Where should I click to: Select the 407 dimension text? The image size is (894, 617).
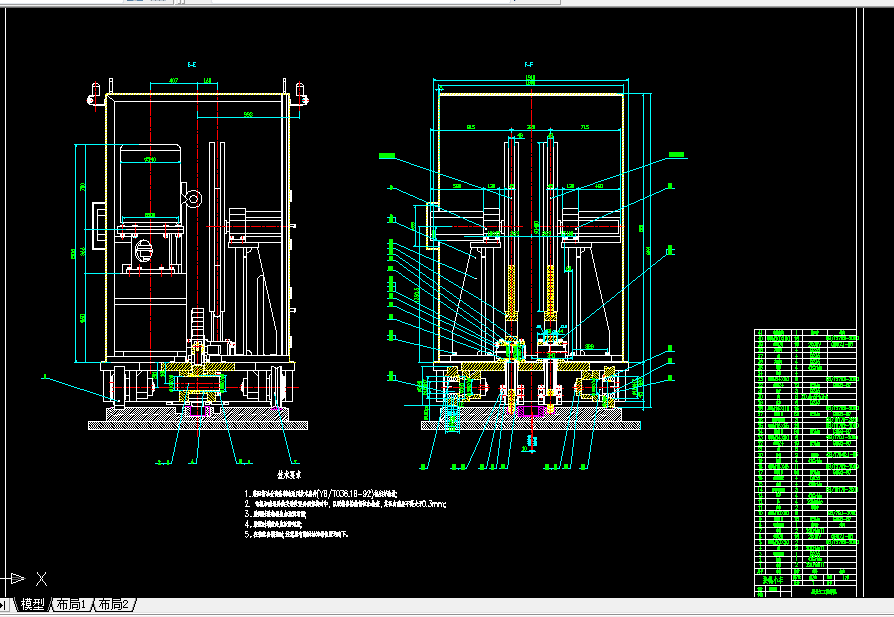[173, 80]
